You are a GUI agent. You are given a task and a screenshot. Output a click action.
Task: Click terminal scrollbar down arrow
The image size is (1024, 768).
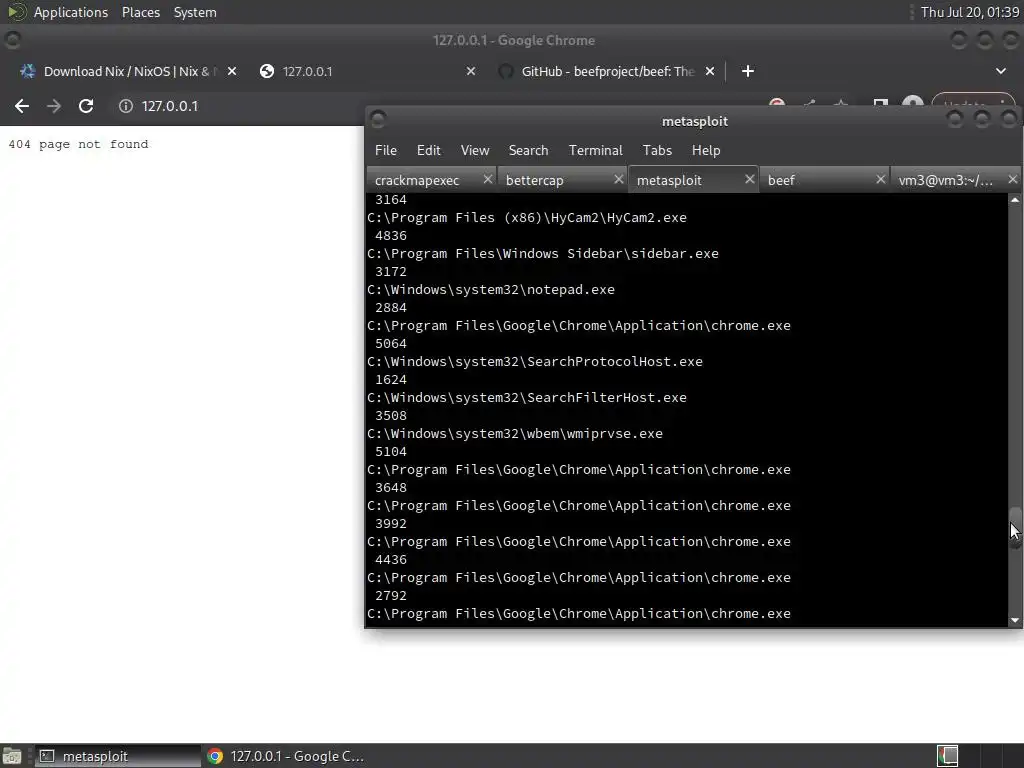1015,620
